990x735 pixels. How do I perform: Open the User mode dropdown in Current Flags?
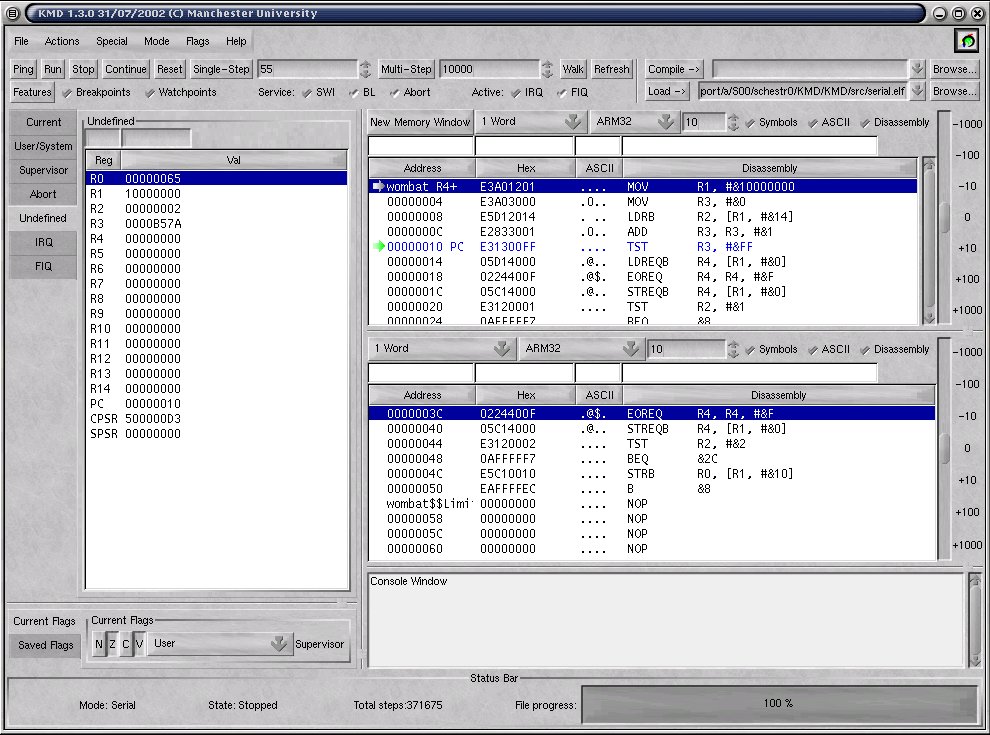click(x=220, y=644)
